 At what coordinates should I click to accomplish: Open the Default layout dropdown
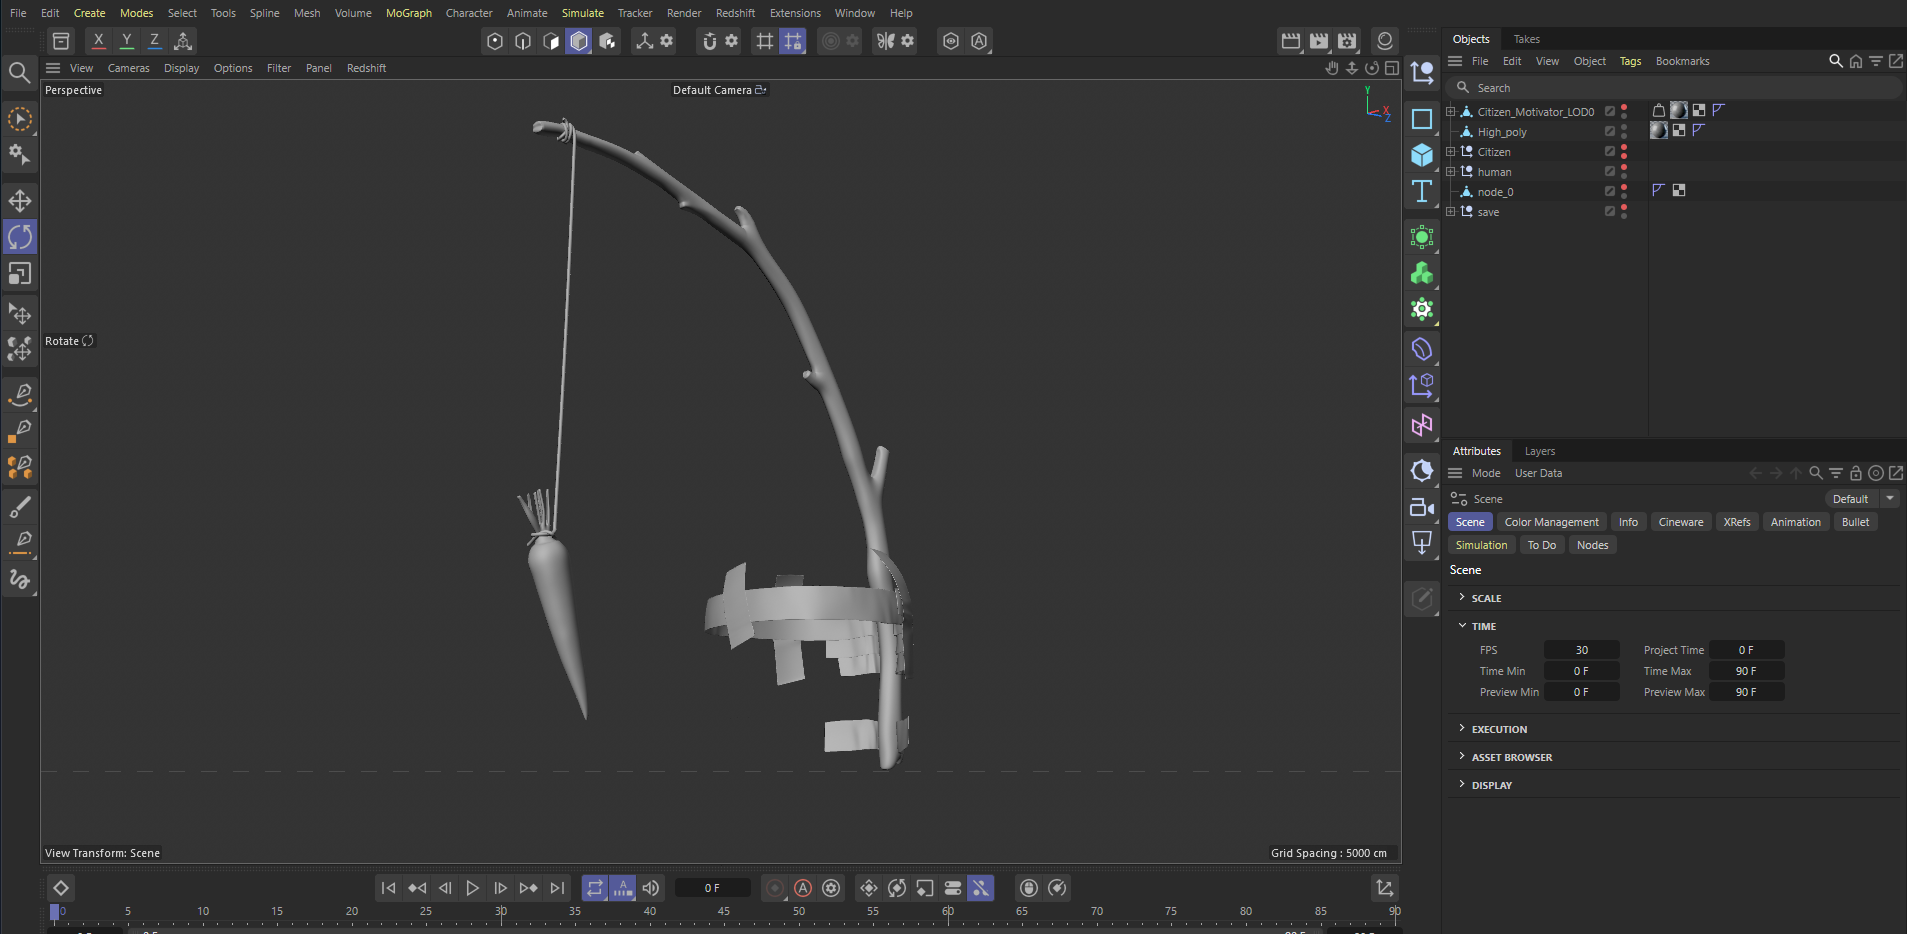[x=1860, y=499]
